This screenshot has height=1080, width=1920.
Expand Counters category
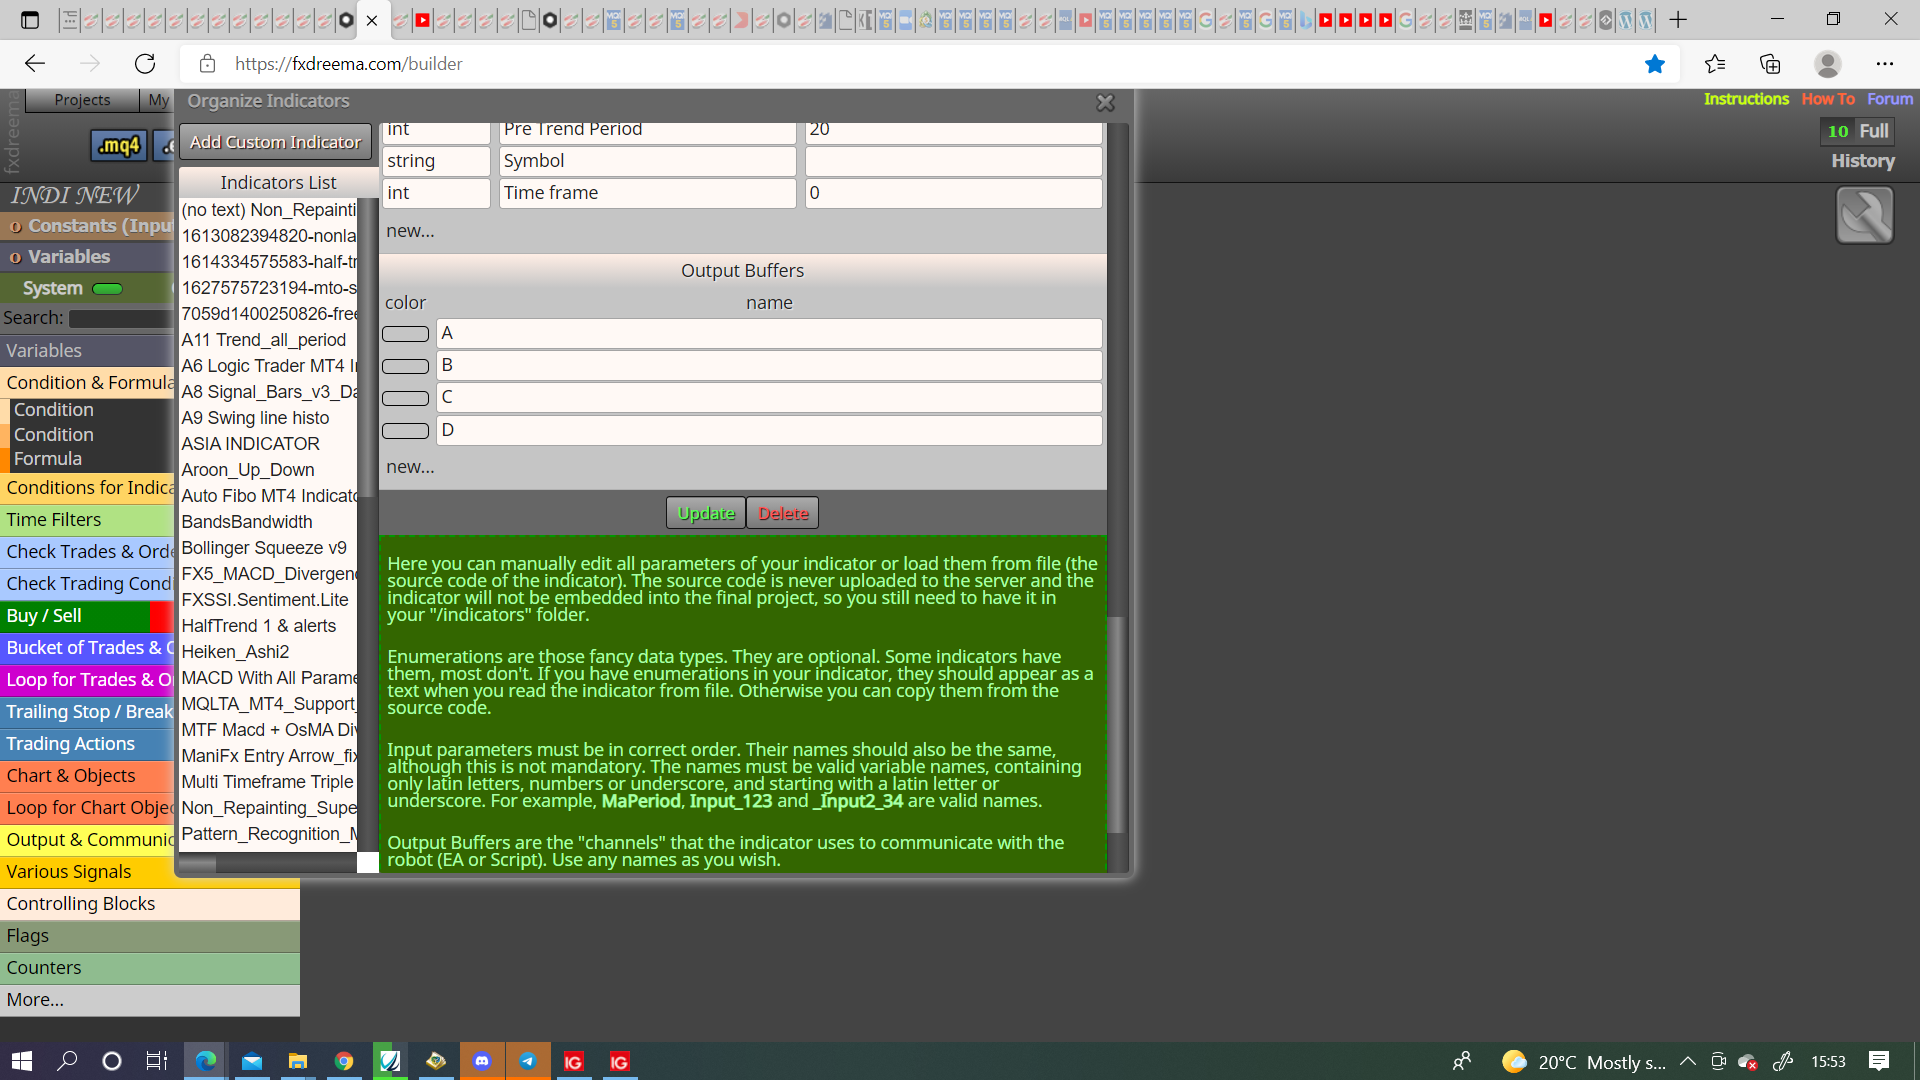[x=150, y=968]
